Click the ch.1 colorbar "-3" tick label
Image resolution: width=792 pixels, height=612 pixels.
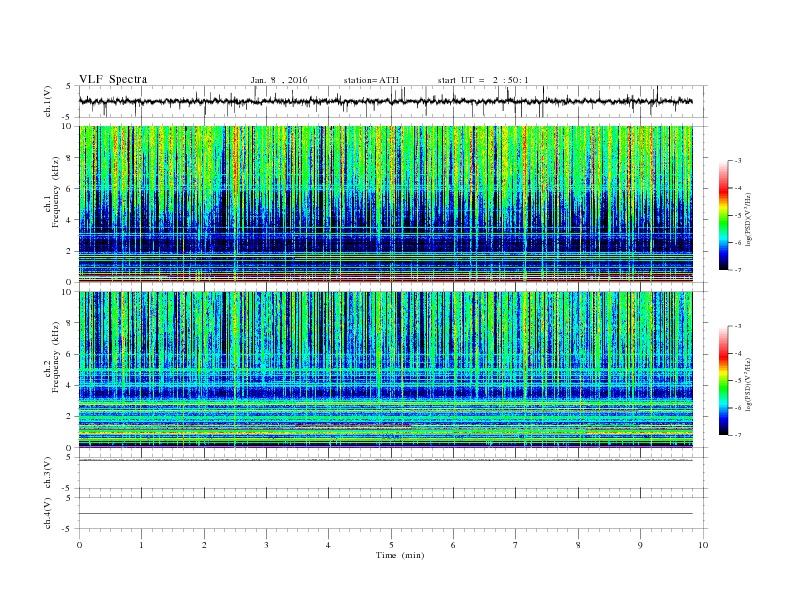point(737,161)
